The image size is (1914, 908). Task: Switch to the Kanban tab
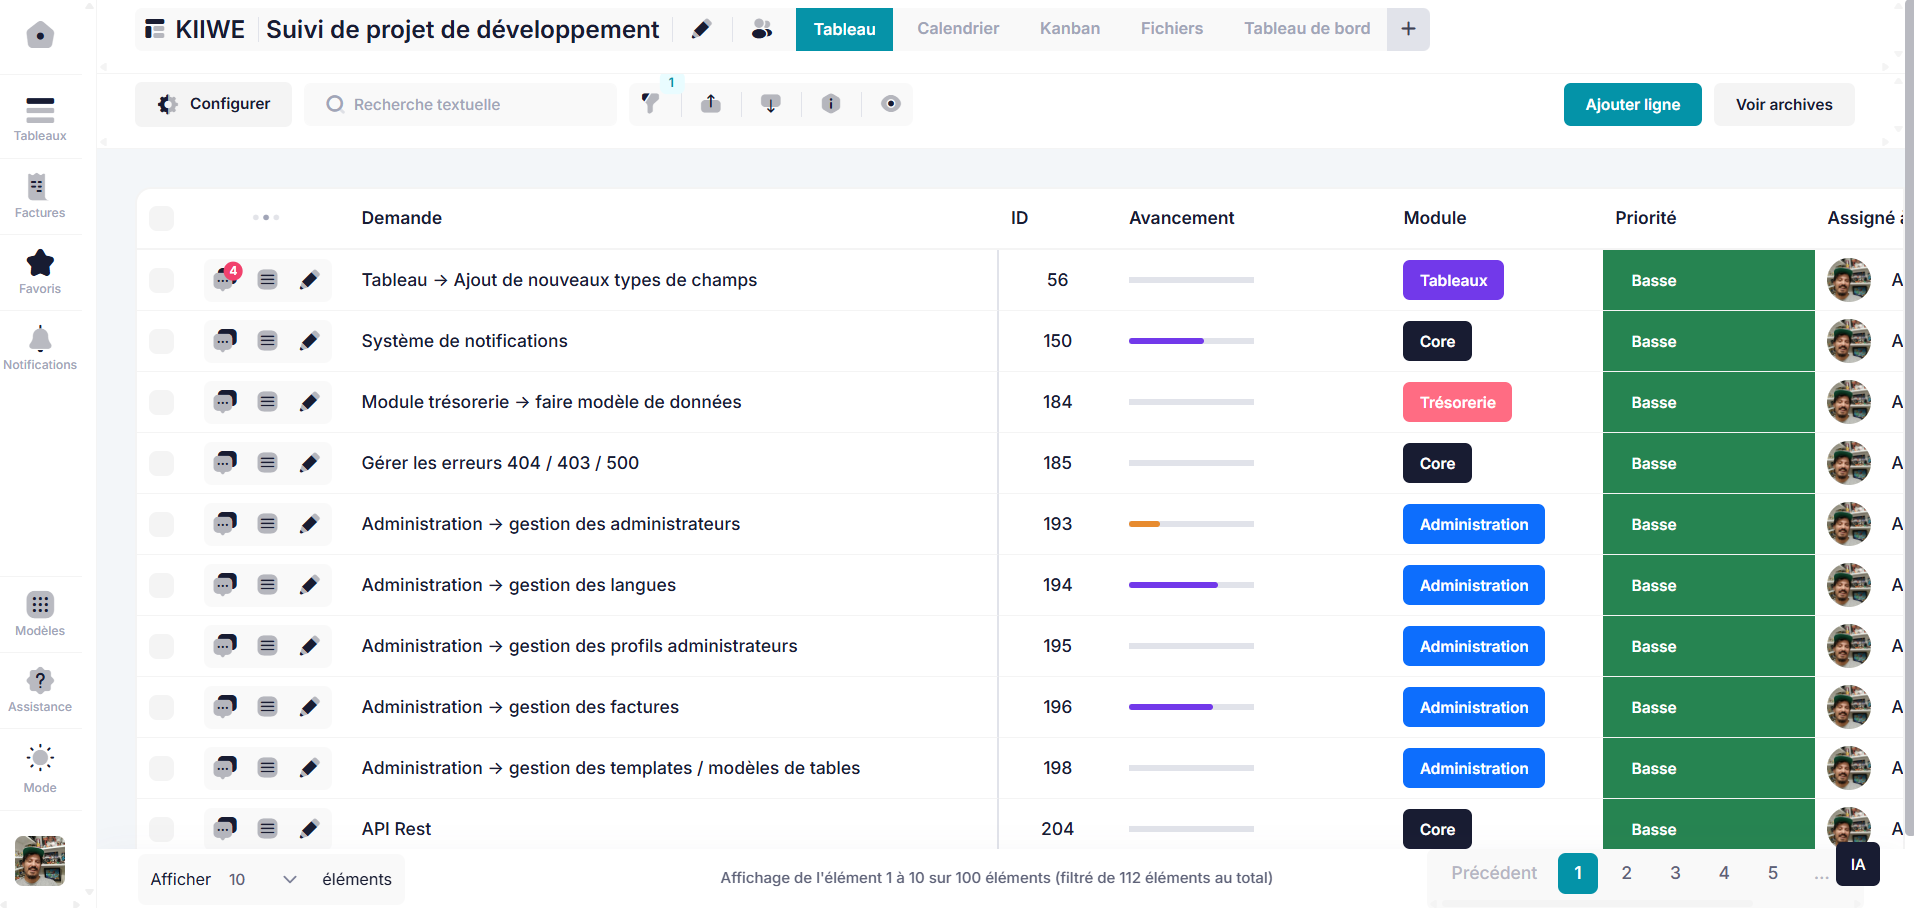(x=1069, y=29)
